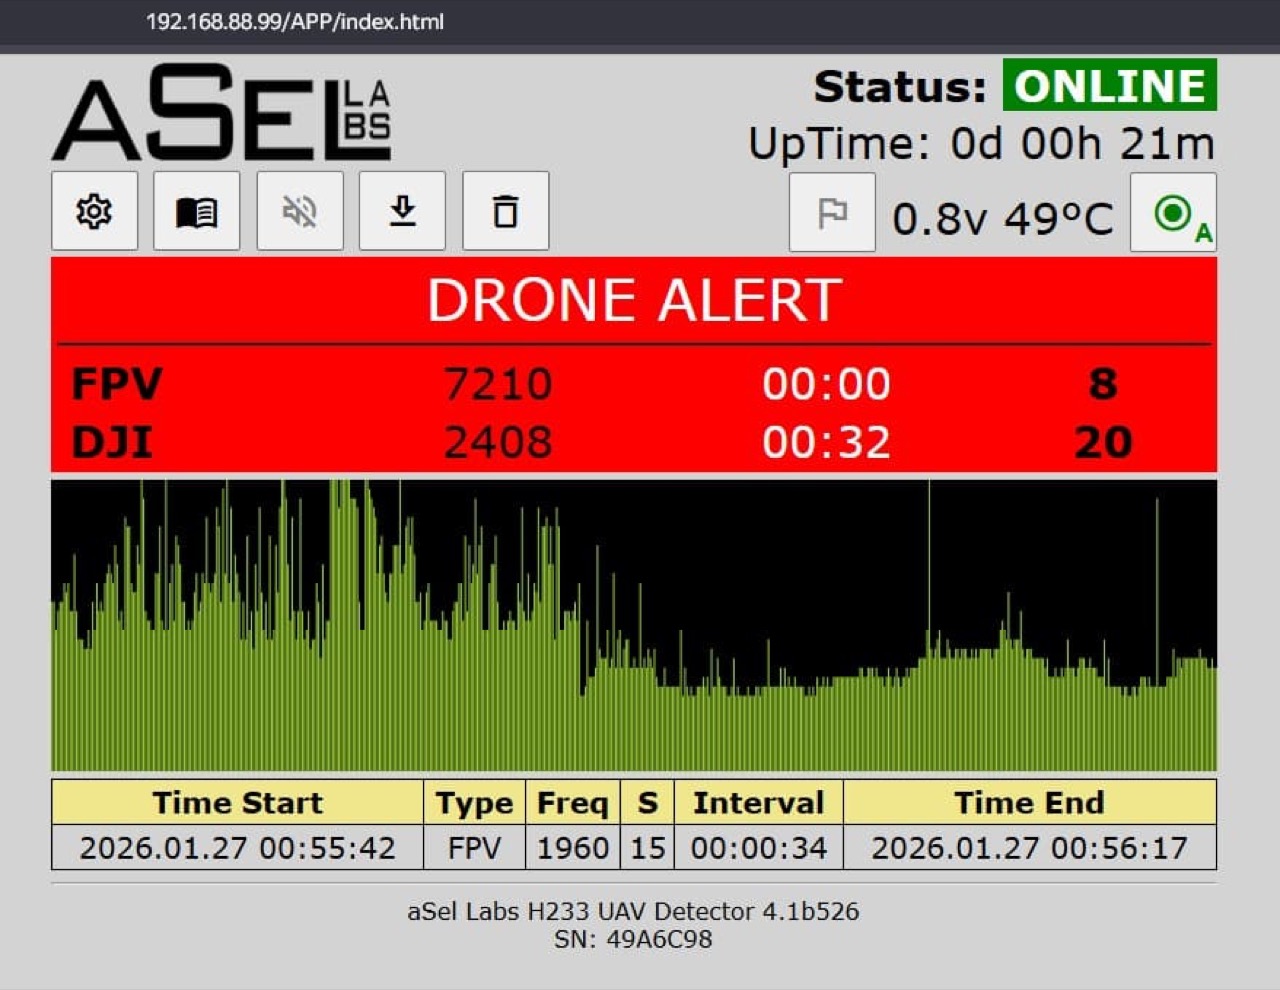Image resolution: width=1280 pixels, height=990 pixels.
Task: Click the green ONLINE status badge
Action: click(1110, 86)
